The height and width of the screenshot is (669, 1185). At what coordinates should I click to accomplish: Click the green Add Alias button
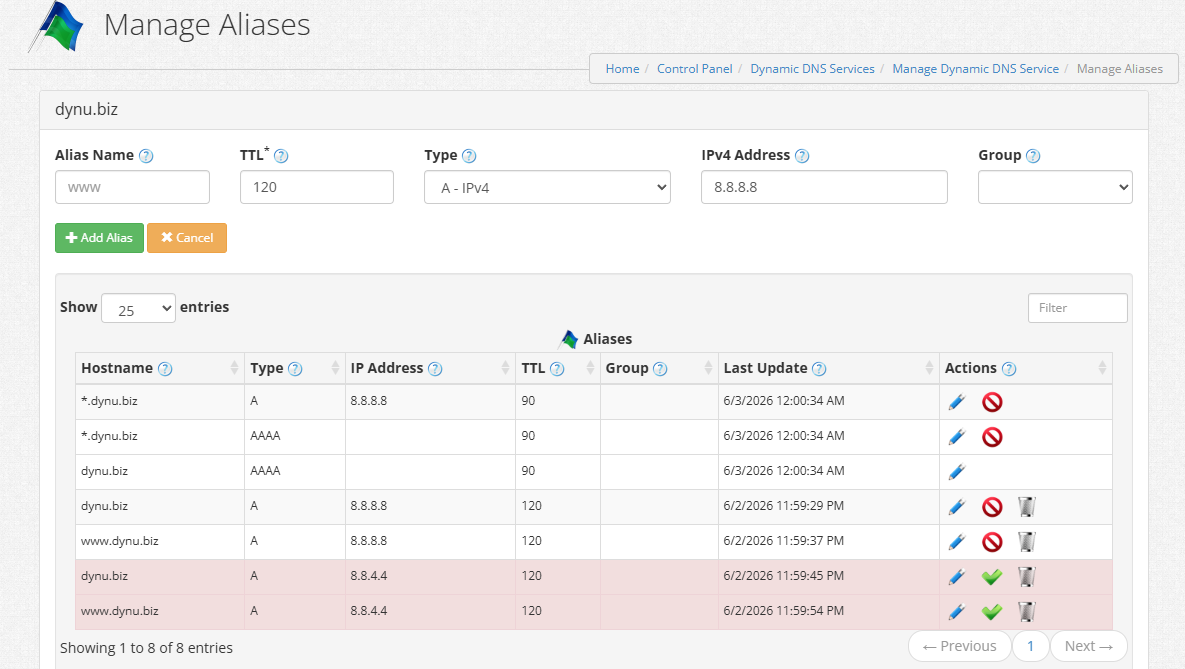tap(99, 238)
